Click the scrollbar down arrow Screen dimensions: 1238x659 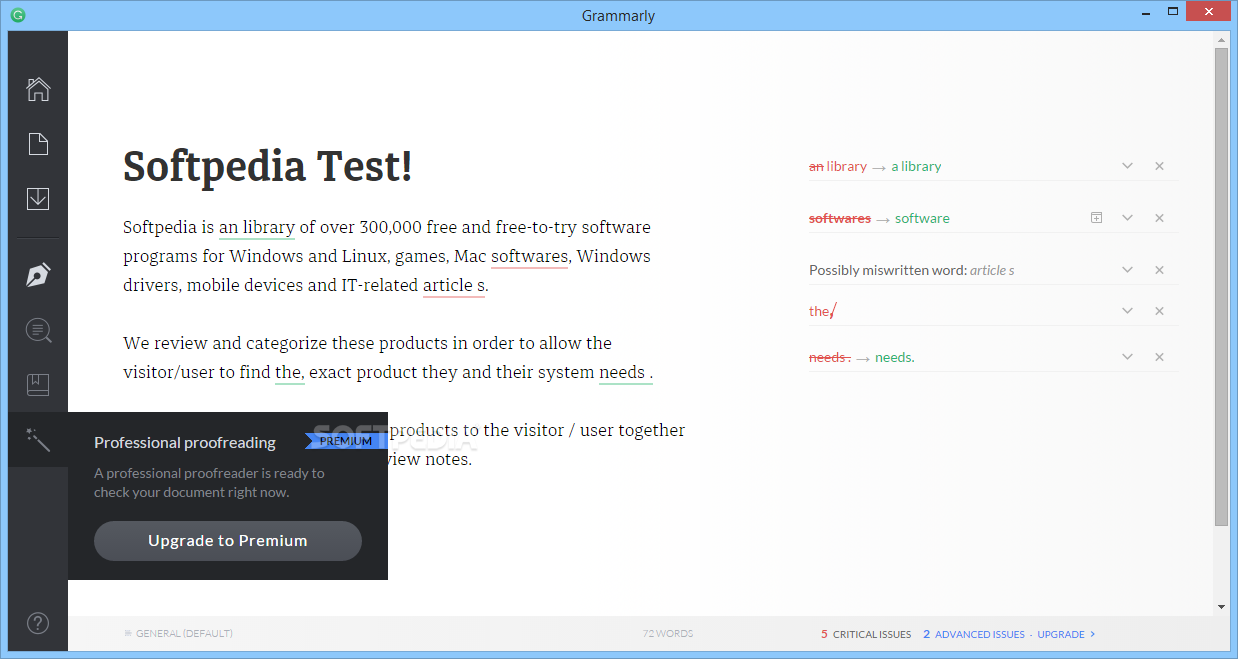[1221, 607]
